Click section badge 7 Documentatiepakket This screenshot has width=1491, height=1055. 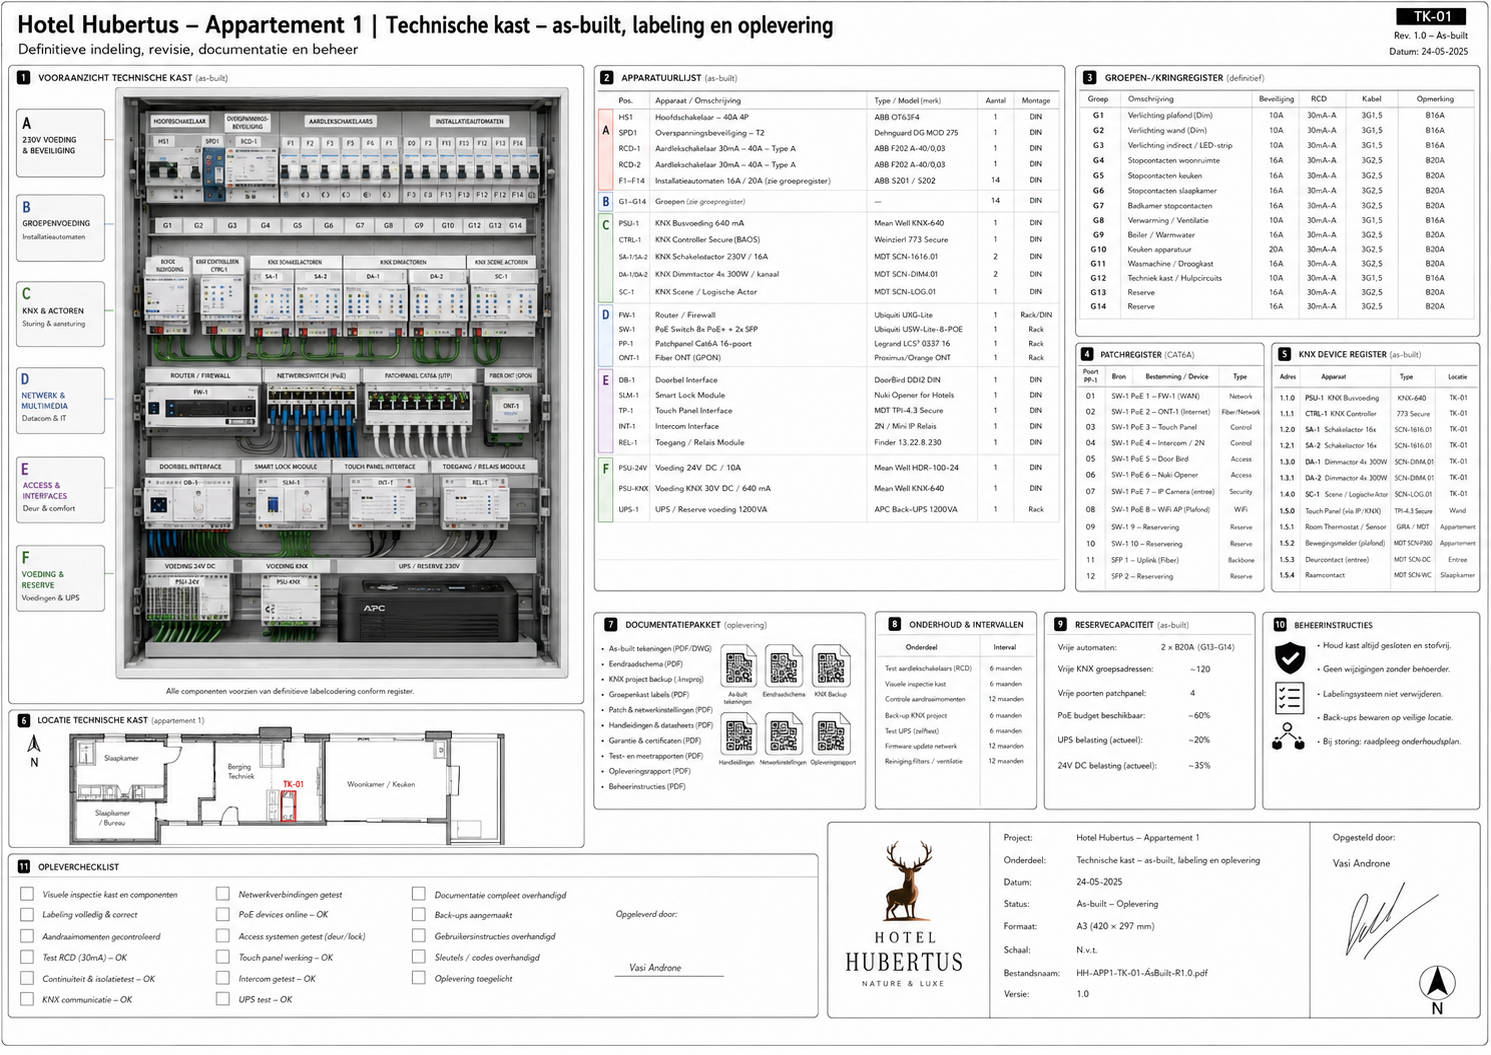611,624
